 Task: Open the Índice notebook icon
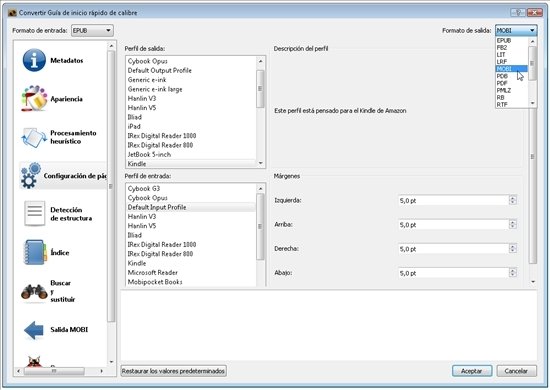[35, 252]
